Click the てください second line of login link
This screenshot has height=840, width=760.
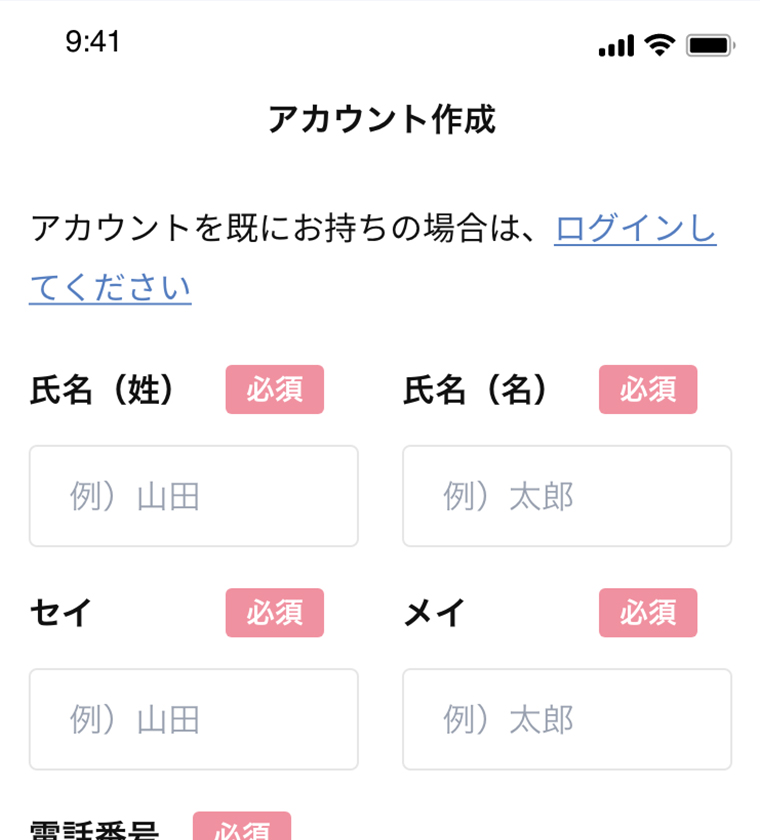tap(110, 288)
